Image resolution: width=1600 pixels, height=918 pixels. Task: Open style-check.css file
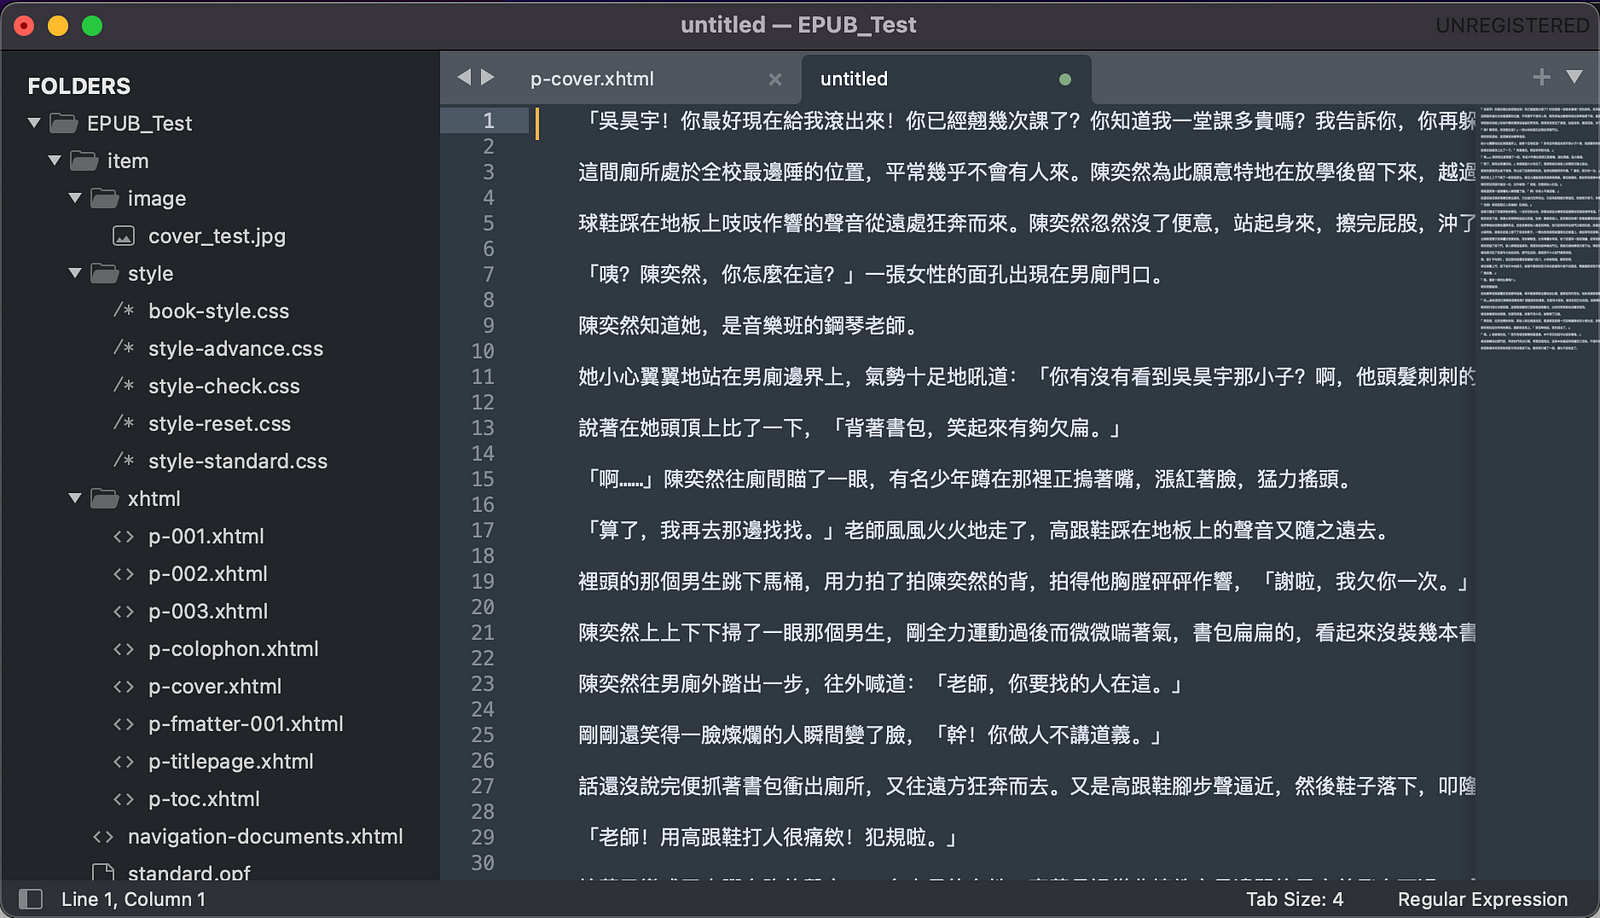(224, 386)
